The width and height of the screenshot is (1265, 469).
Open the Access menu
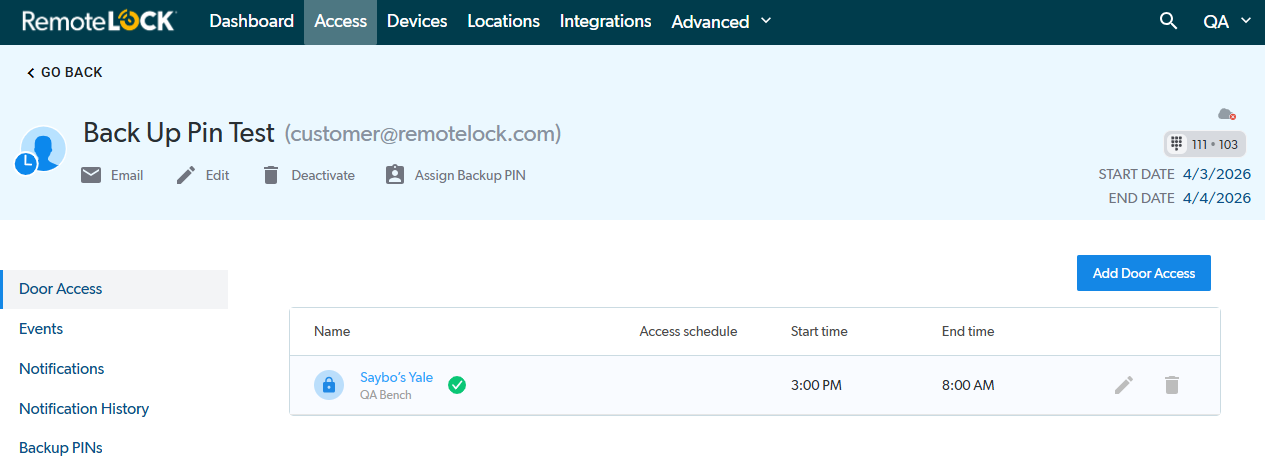tap(340, 21)
